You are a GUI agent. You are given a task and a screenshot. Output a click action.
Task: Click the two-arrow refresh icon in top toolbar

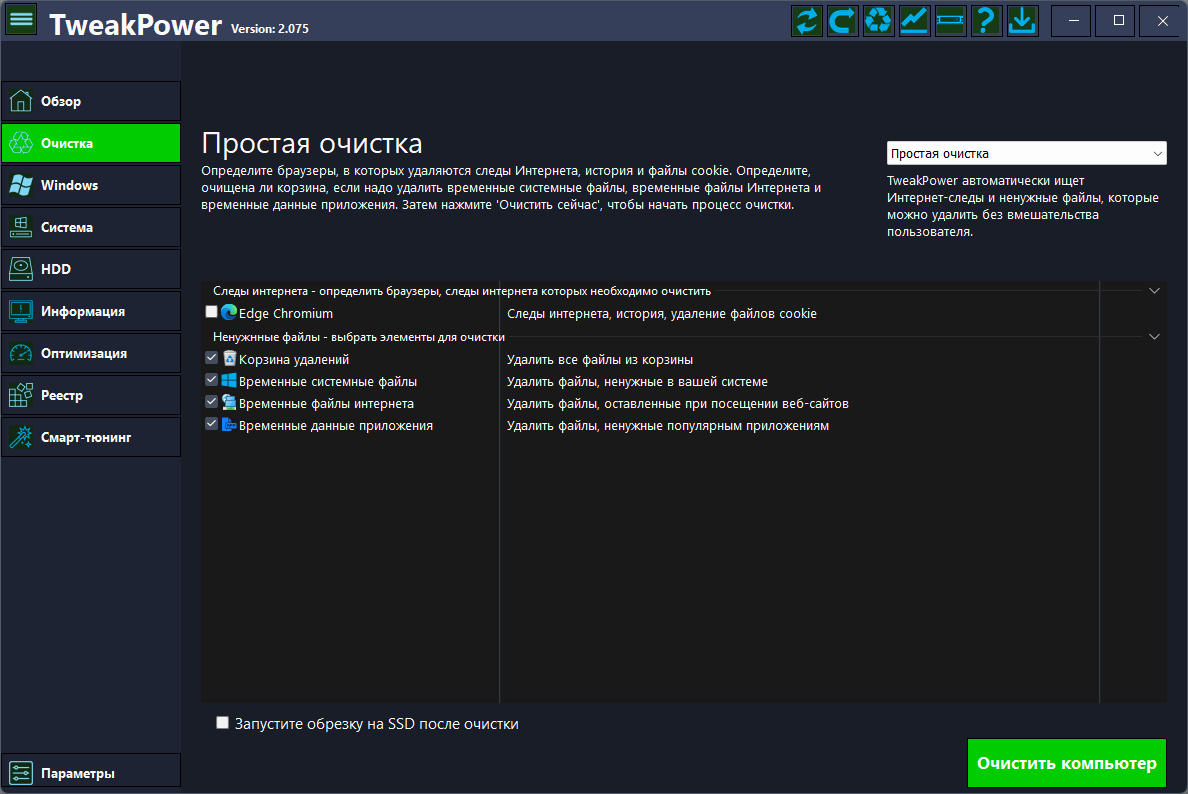pyautogui.click(x=807, y=20)
